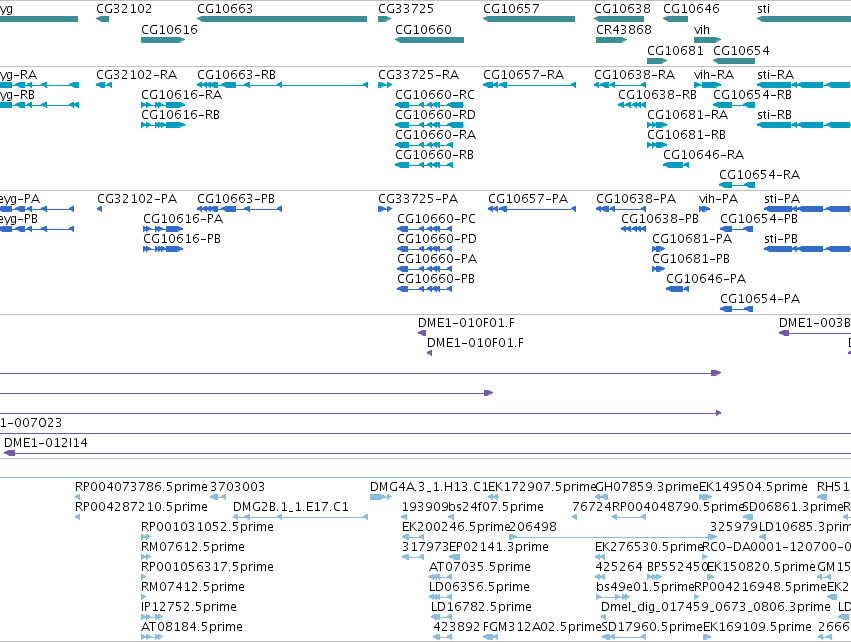This screenshot has width=851, height=642.
Task: Select the CG10660-RD transcript
Action: pos(429,125)
